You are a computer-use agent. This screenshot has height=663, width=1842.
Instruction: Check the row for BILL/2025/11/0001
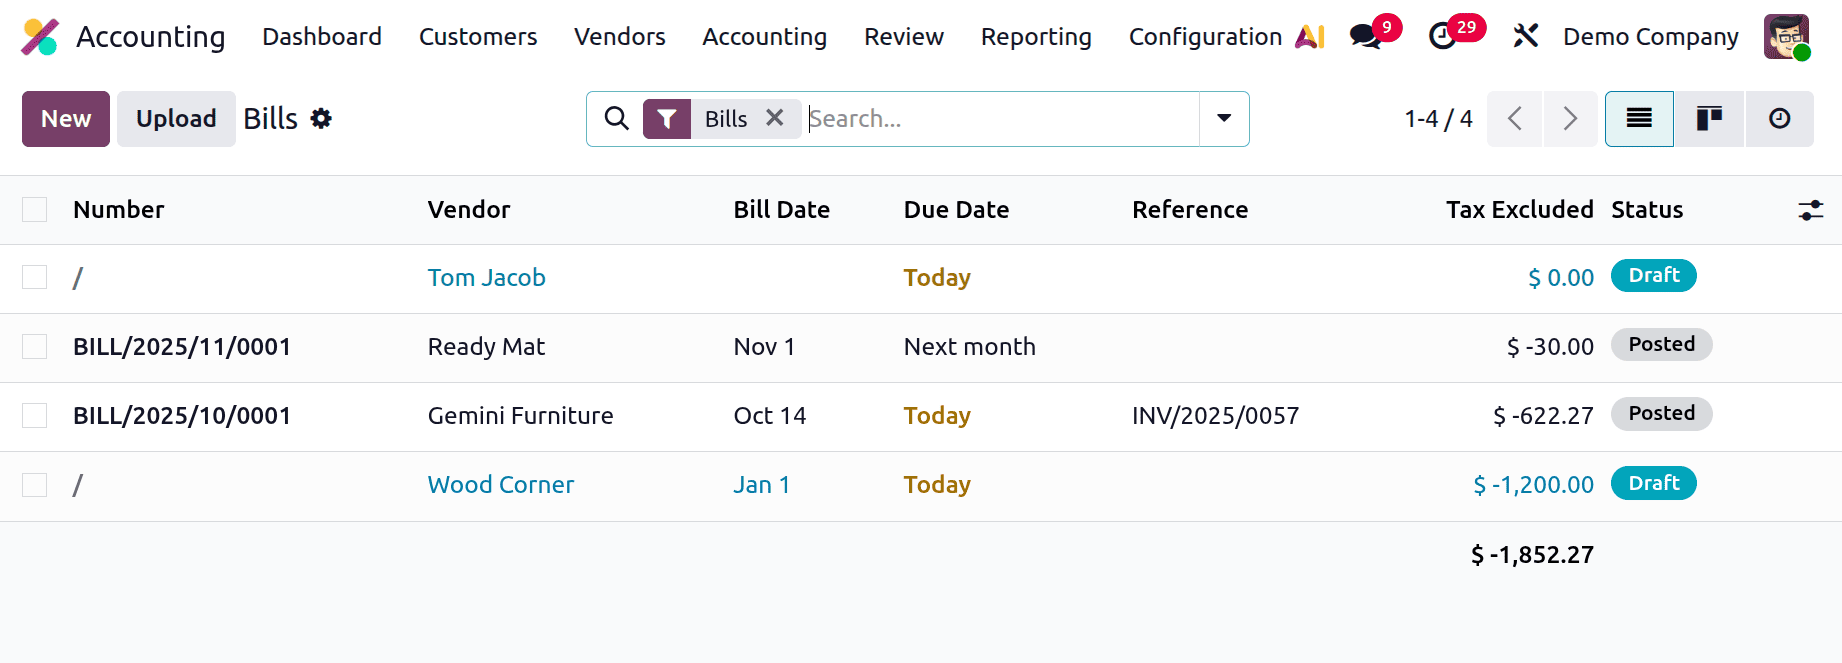pyautogui.click(x=34, y=345)
